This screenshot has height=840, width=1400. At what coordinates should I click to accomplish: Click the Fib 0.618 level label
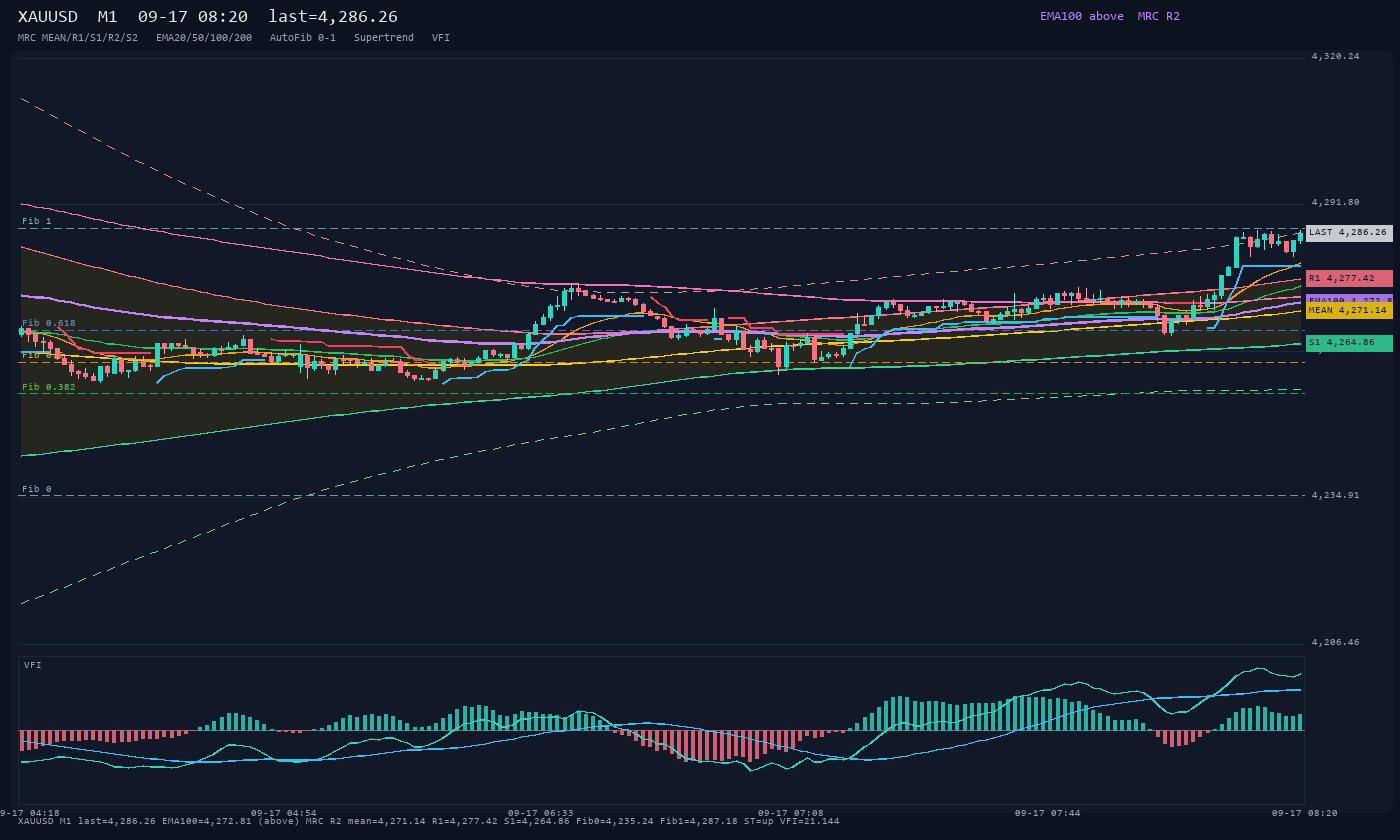click(x=49, y=323)
